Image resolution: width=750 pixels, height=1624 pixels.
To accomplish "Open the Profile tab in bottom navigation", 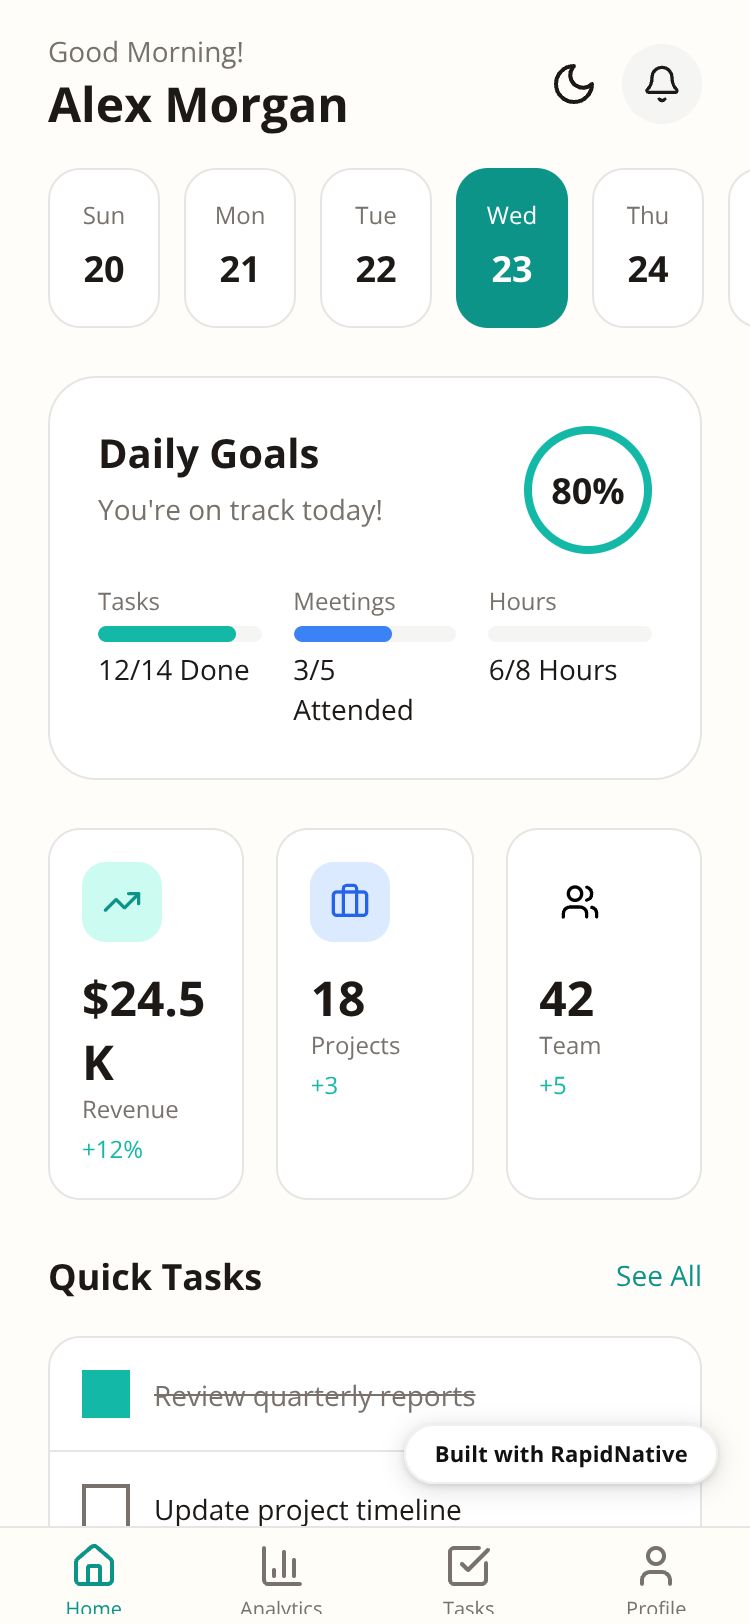I will (x=656, y=1576).
